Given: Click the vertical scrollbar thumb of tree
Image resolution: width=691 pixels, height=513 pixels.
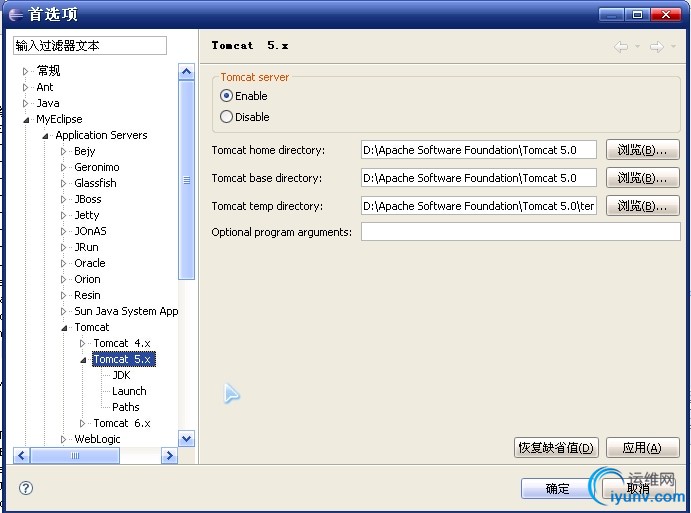Looking at the screenshot, I should pyautogui.click(x=186, y=180).
